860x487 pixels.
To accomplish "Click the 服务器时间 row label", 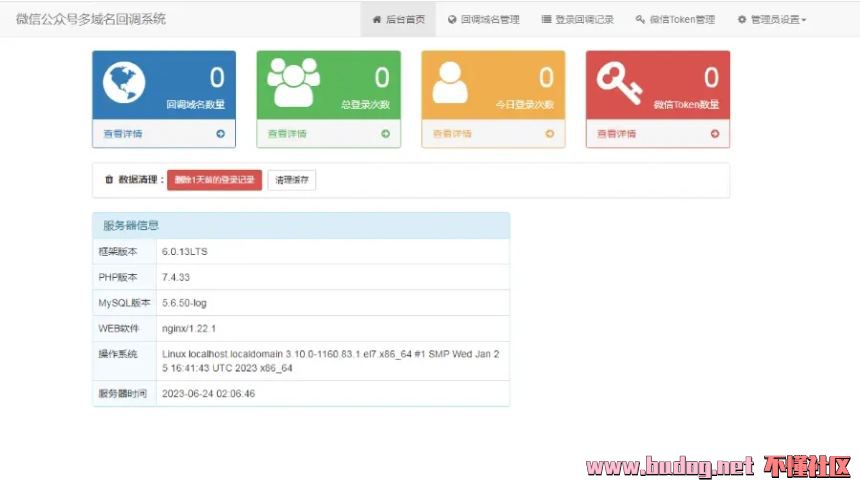I will (123, 393).
